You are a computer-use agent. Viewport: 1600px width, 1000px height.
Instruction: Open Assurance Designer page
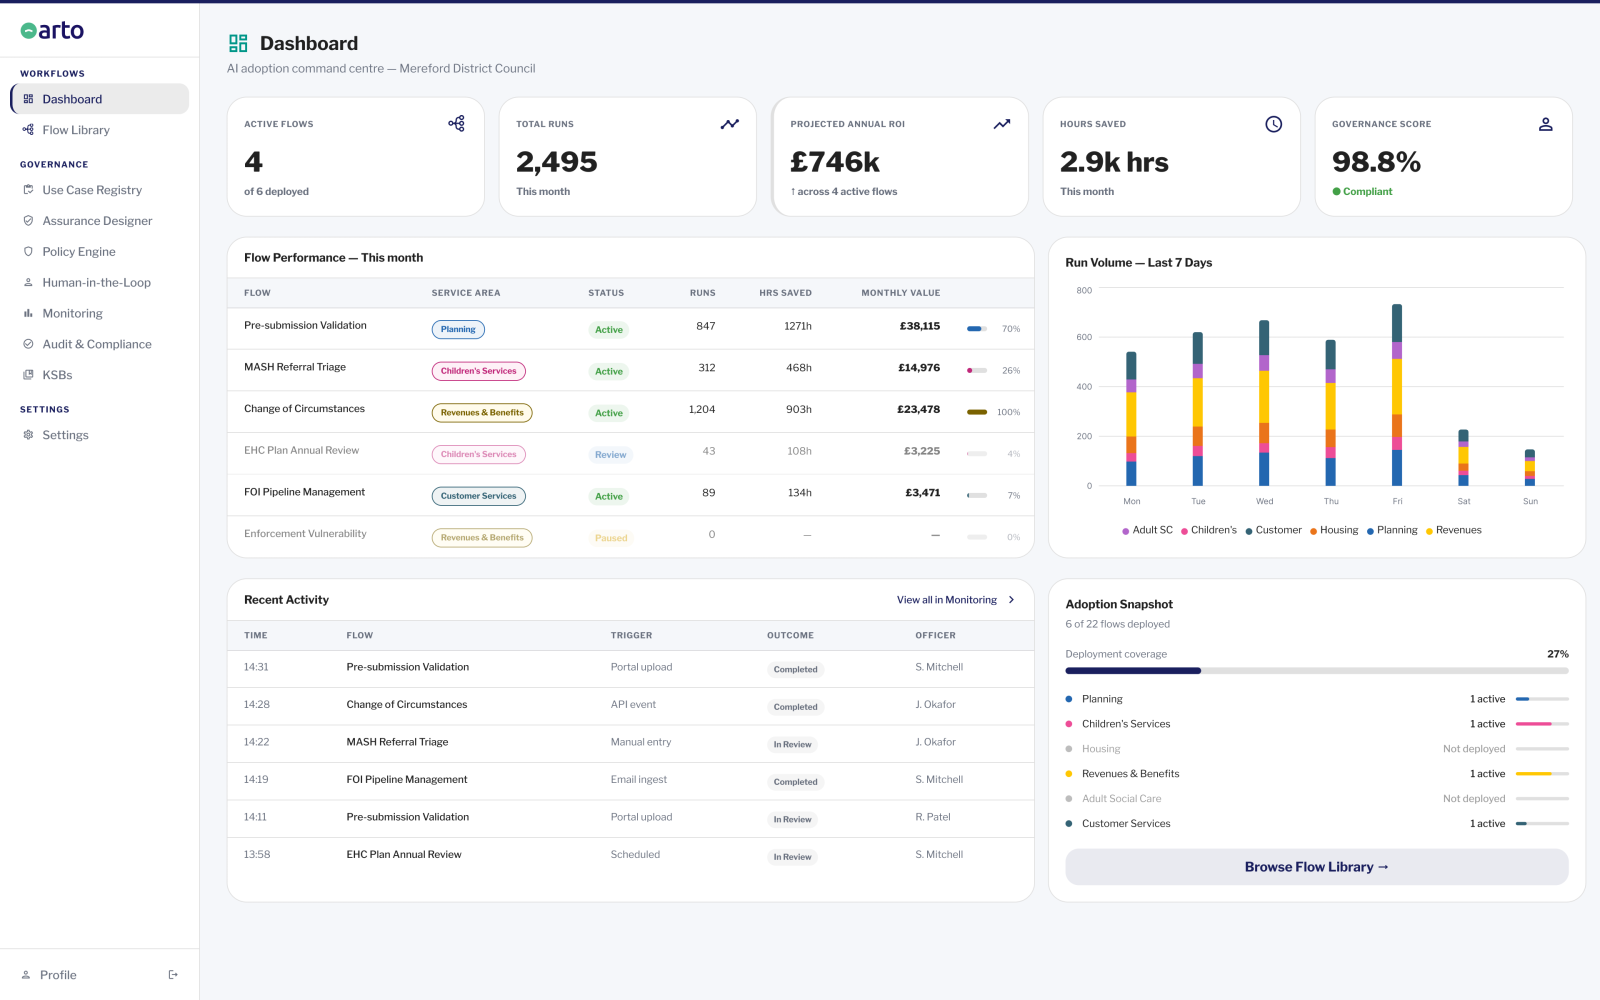click(100, 221)
